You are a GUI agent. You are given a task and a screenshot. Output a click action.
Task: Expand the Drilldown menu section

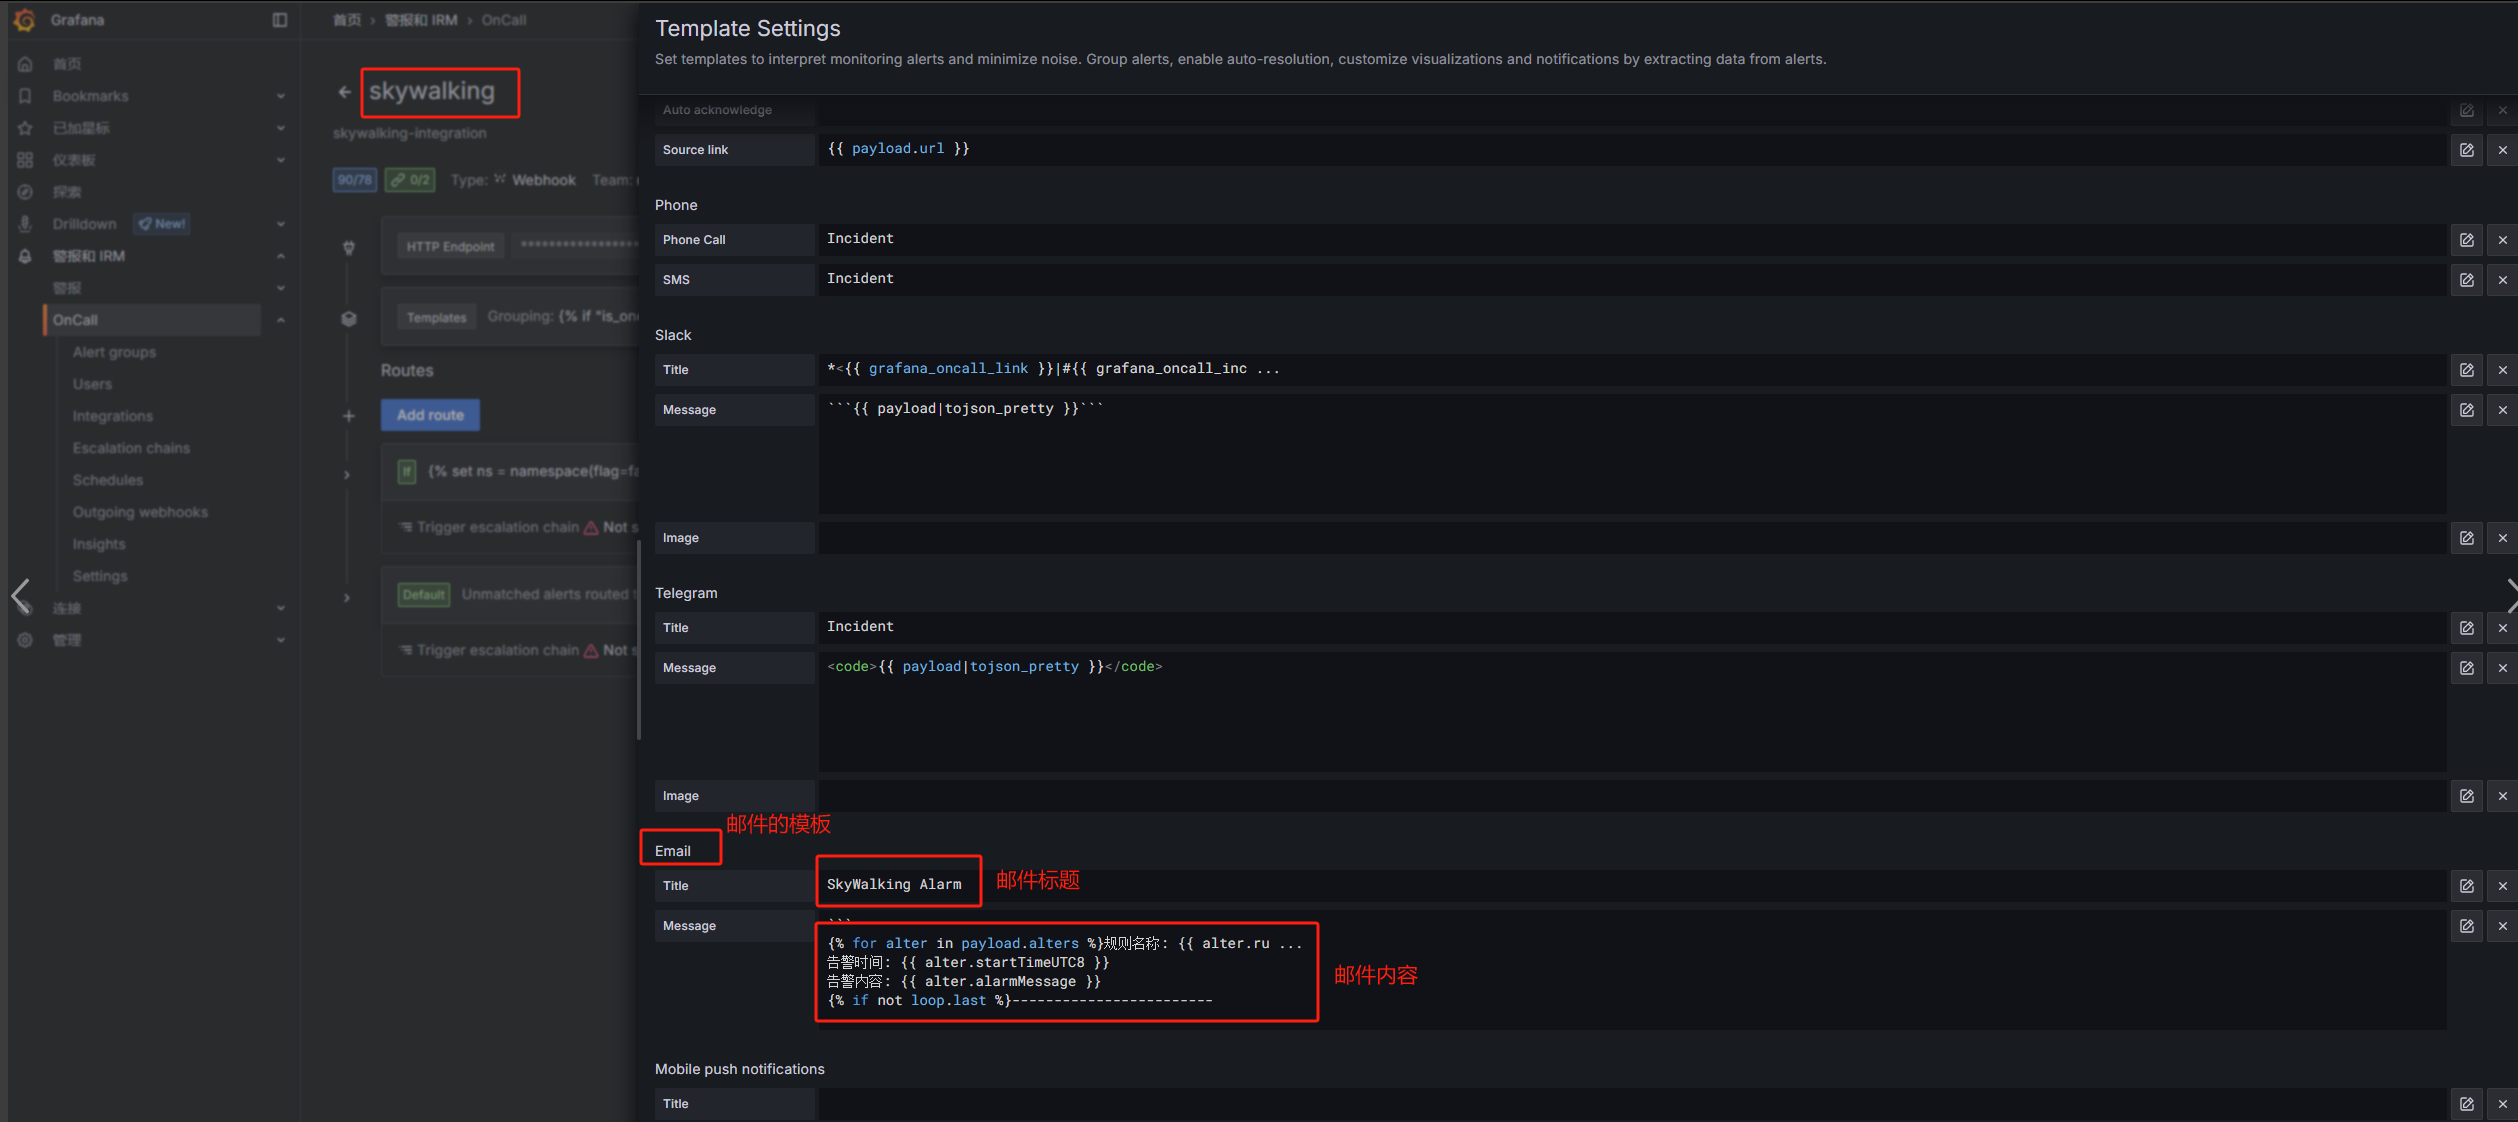(281, 224)
